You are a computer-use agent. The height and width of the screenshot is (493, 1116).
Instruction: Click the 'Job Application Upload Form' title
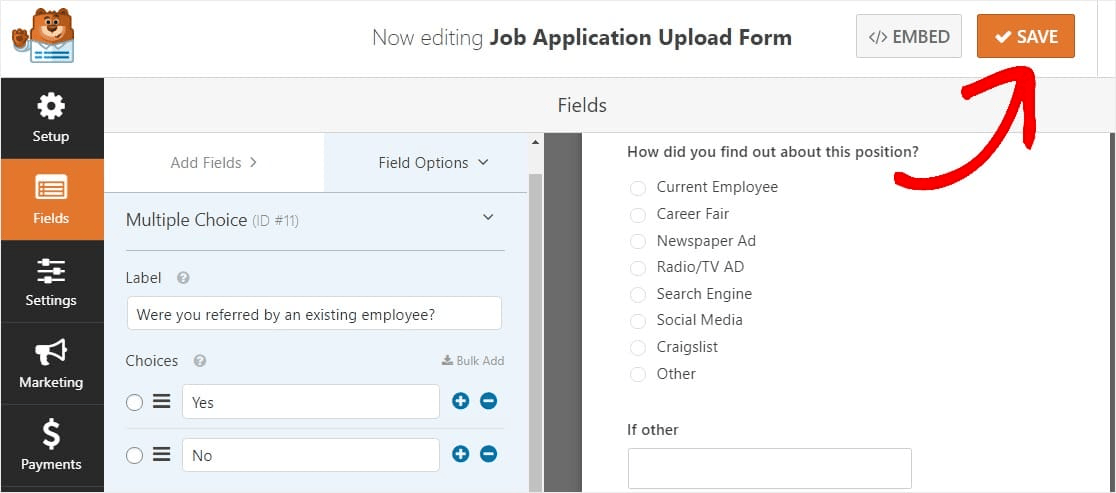(641, 37)
